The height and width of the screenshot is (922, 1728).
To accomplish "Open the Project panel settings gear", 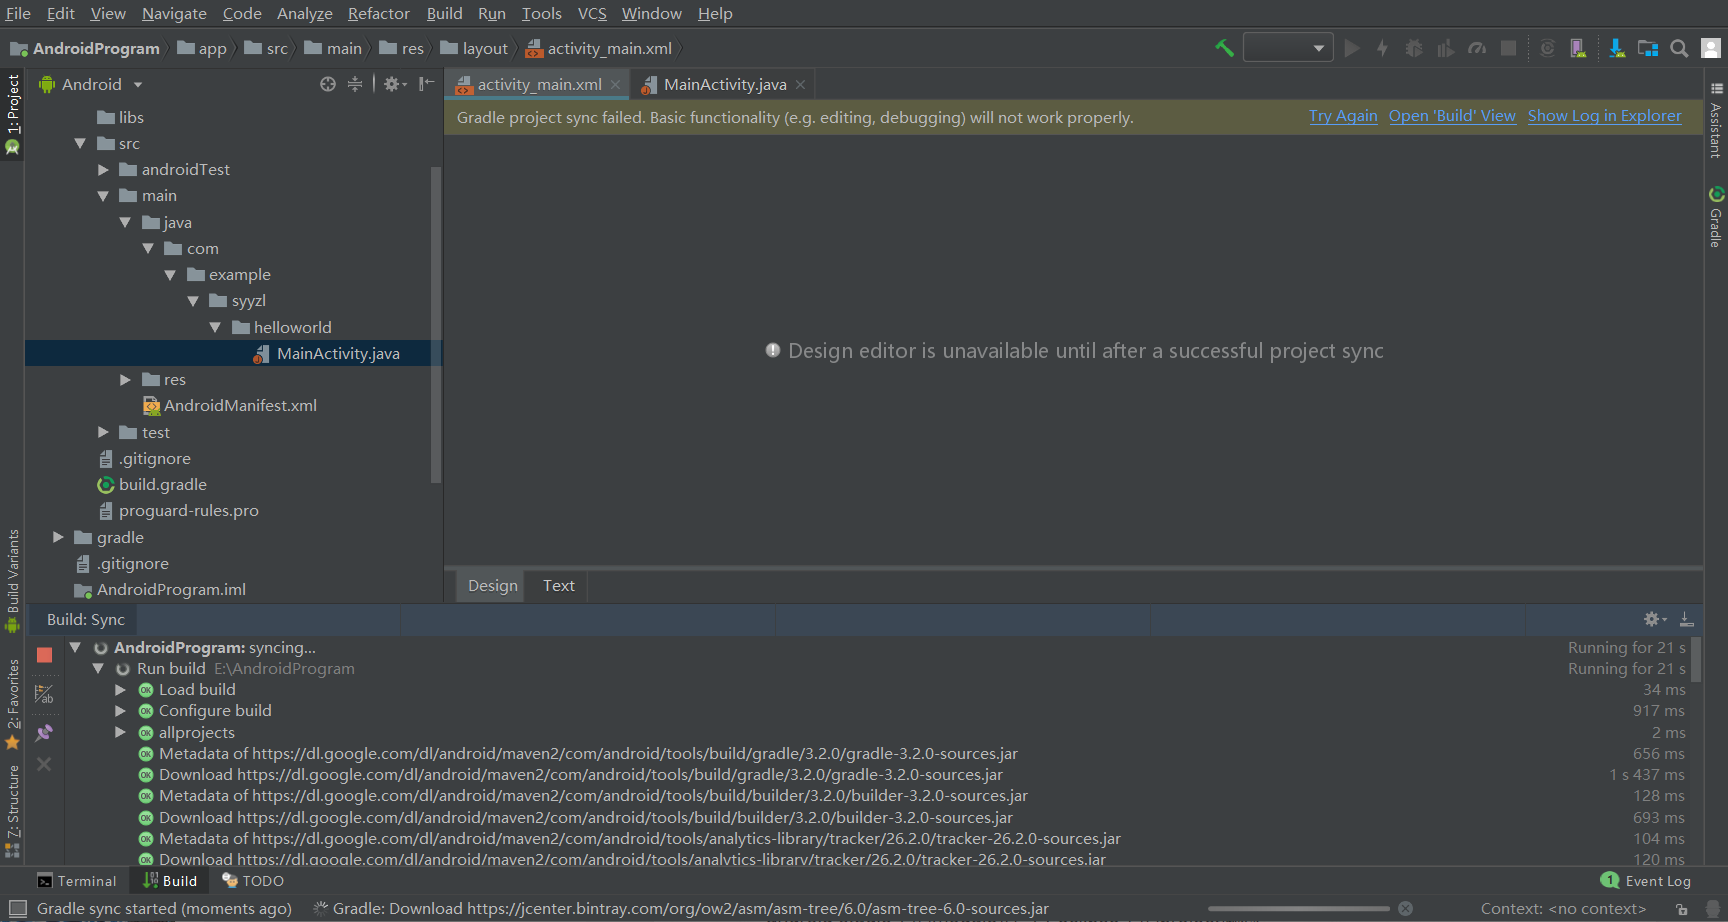I will pyautogui.click(x=395, y=84).
